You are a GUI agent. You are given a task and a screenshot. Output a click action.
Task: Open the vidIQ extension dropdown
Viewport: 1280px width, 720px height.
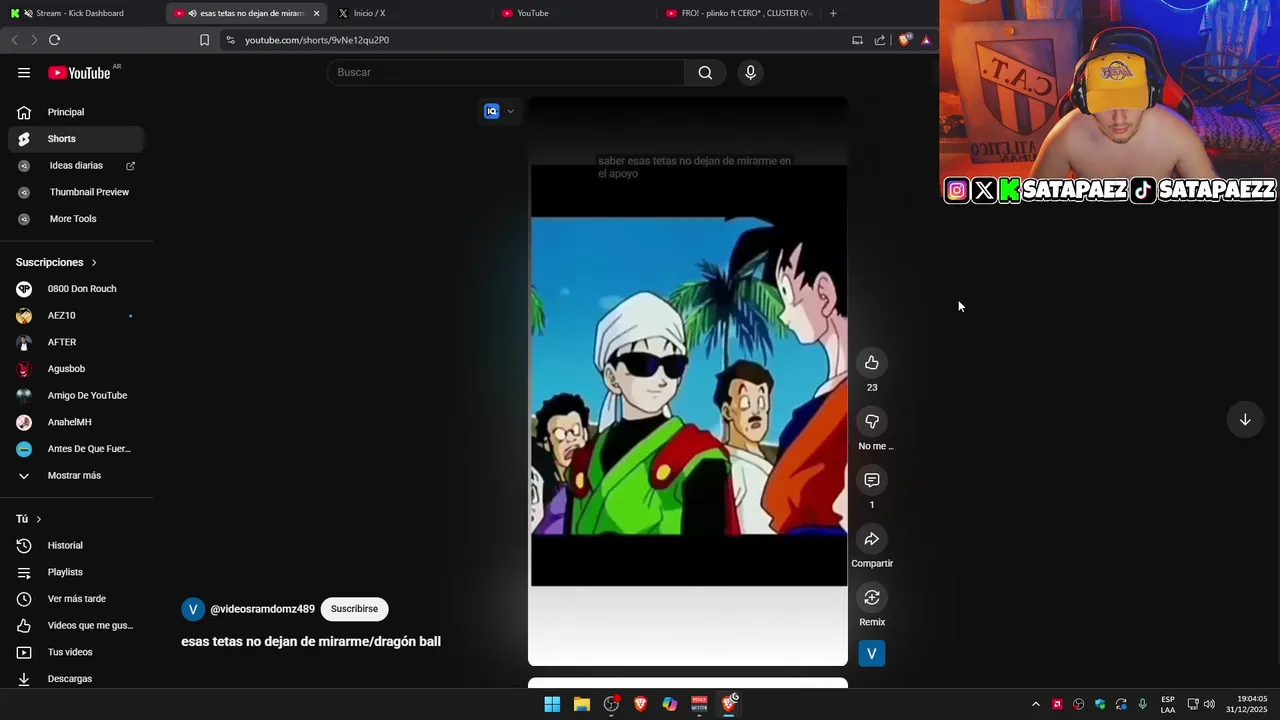click(499, 111)
